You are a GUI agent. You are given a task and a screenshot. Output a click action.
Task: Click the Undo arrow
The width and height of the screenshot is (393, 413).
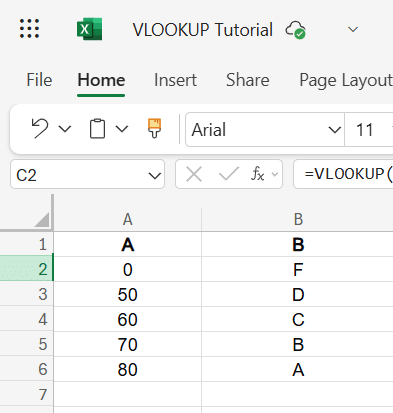coord(40,128)
